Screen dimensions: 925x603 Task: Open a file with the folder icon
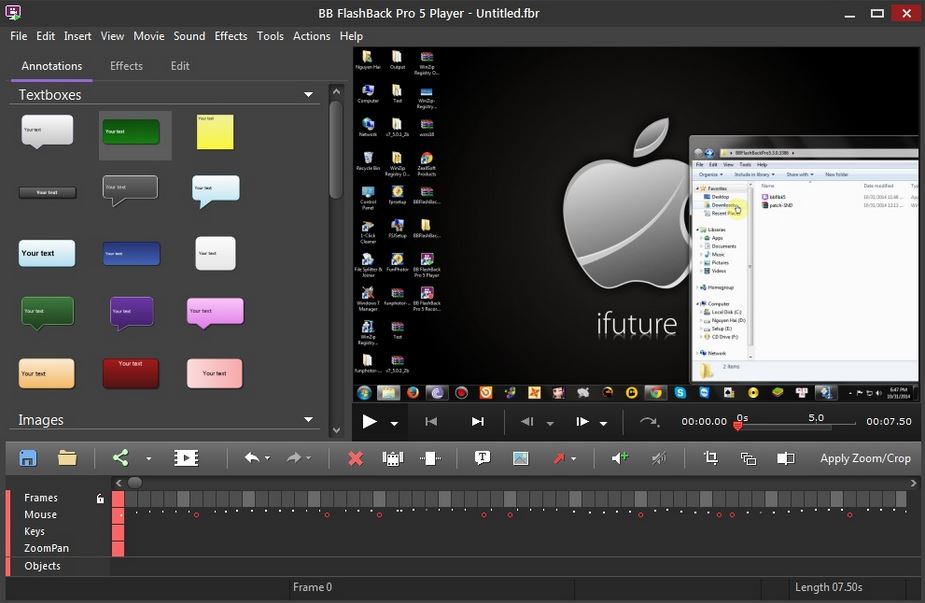coord(67,458)
